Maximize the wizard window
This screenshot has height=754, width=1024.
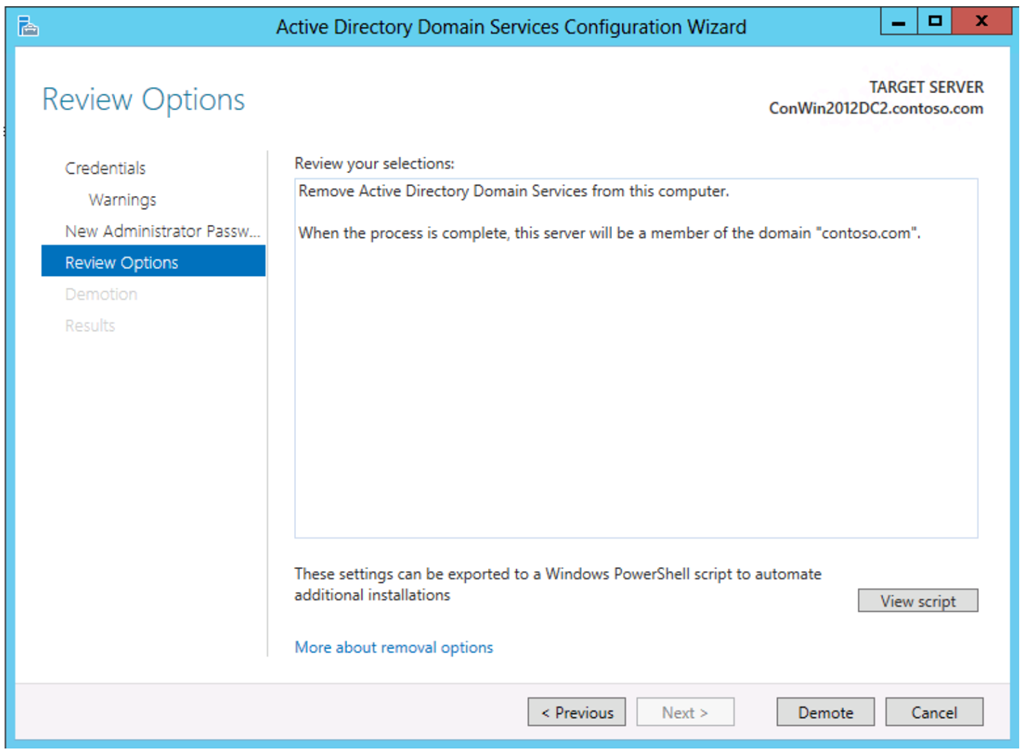click(935, 22)
